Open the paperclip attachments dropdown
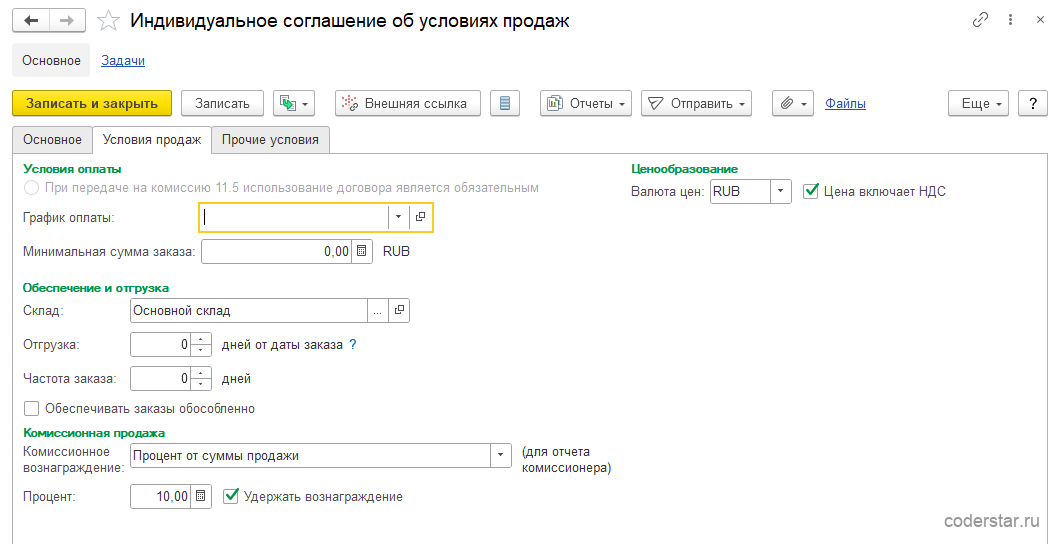This screenshot has height=544, width=1064. (793, 103)
